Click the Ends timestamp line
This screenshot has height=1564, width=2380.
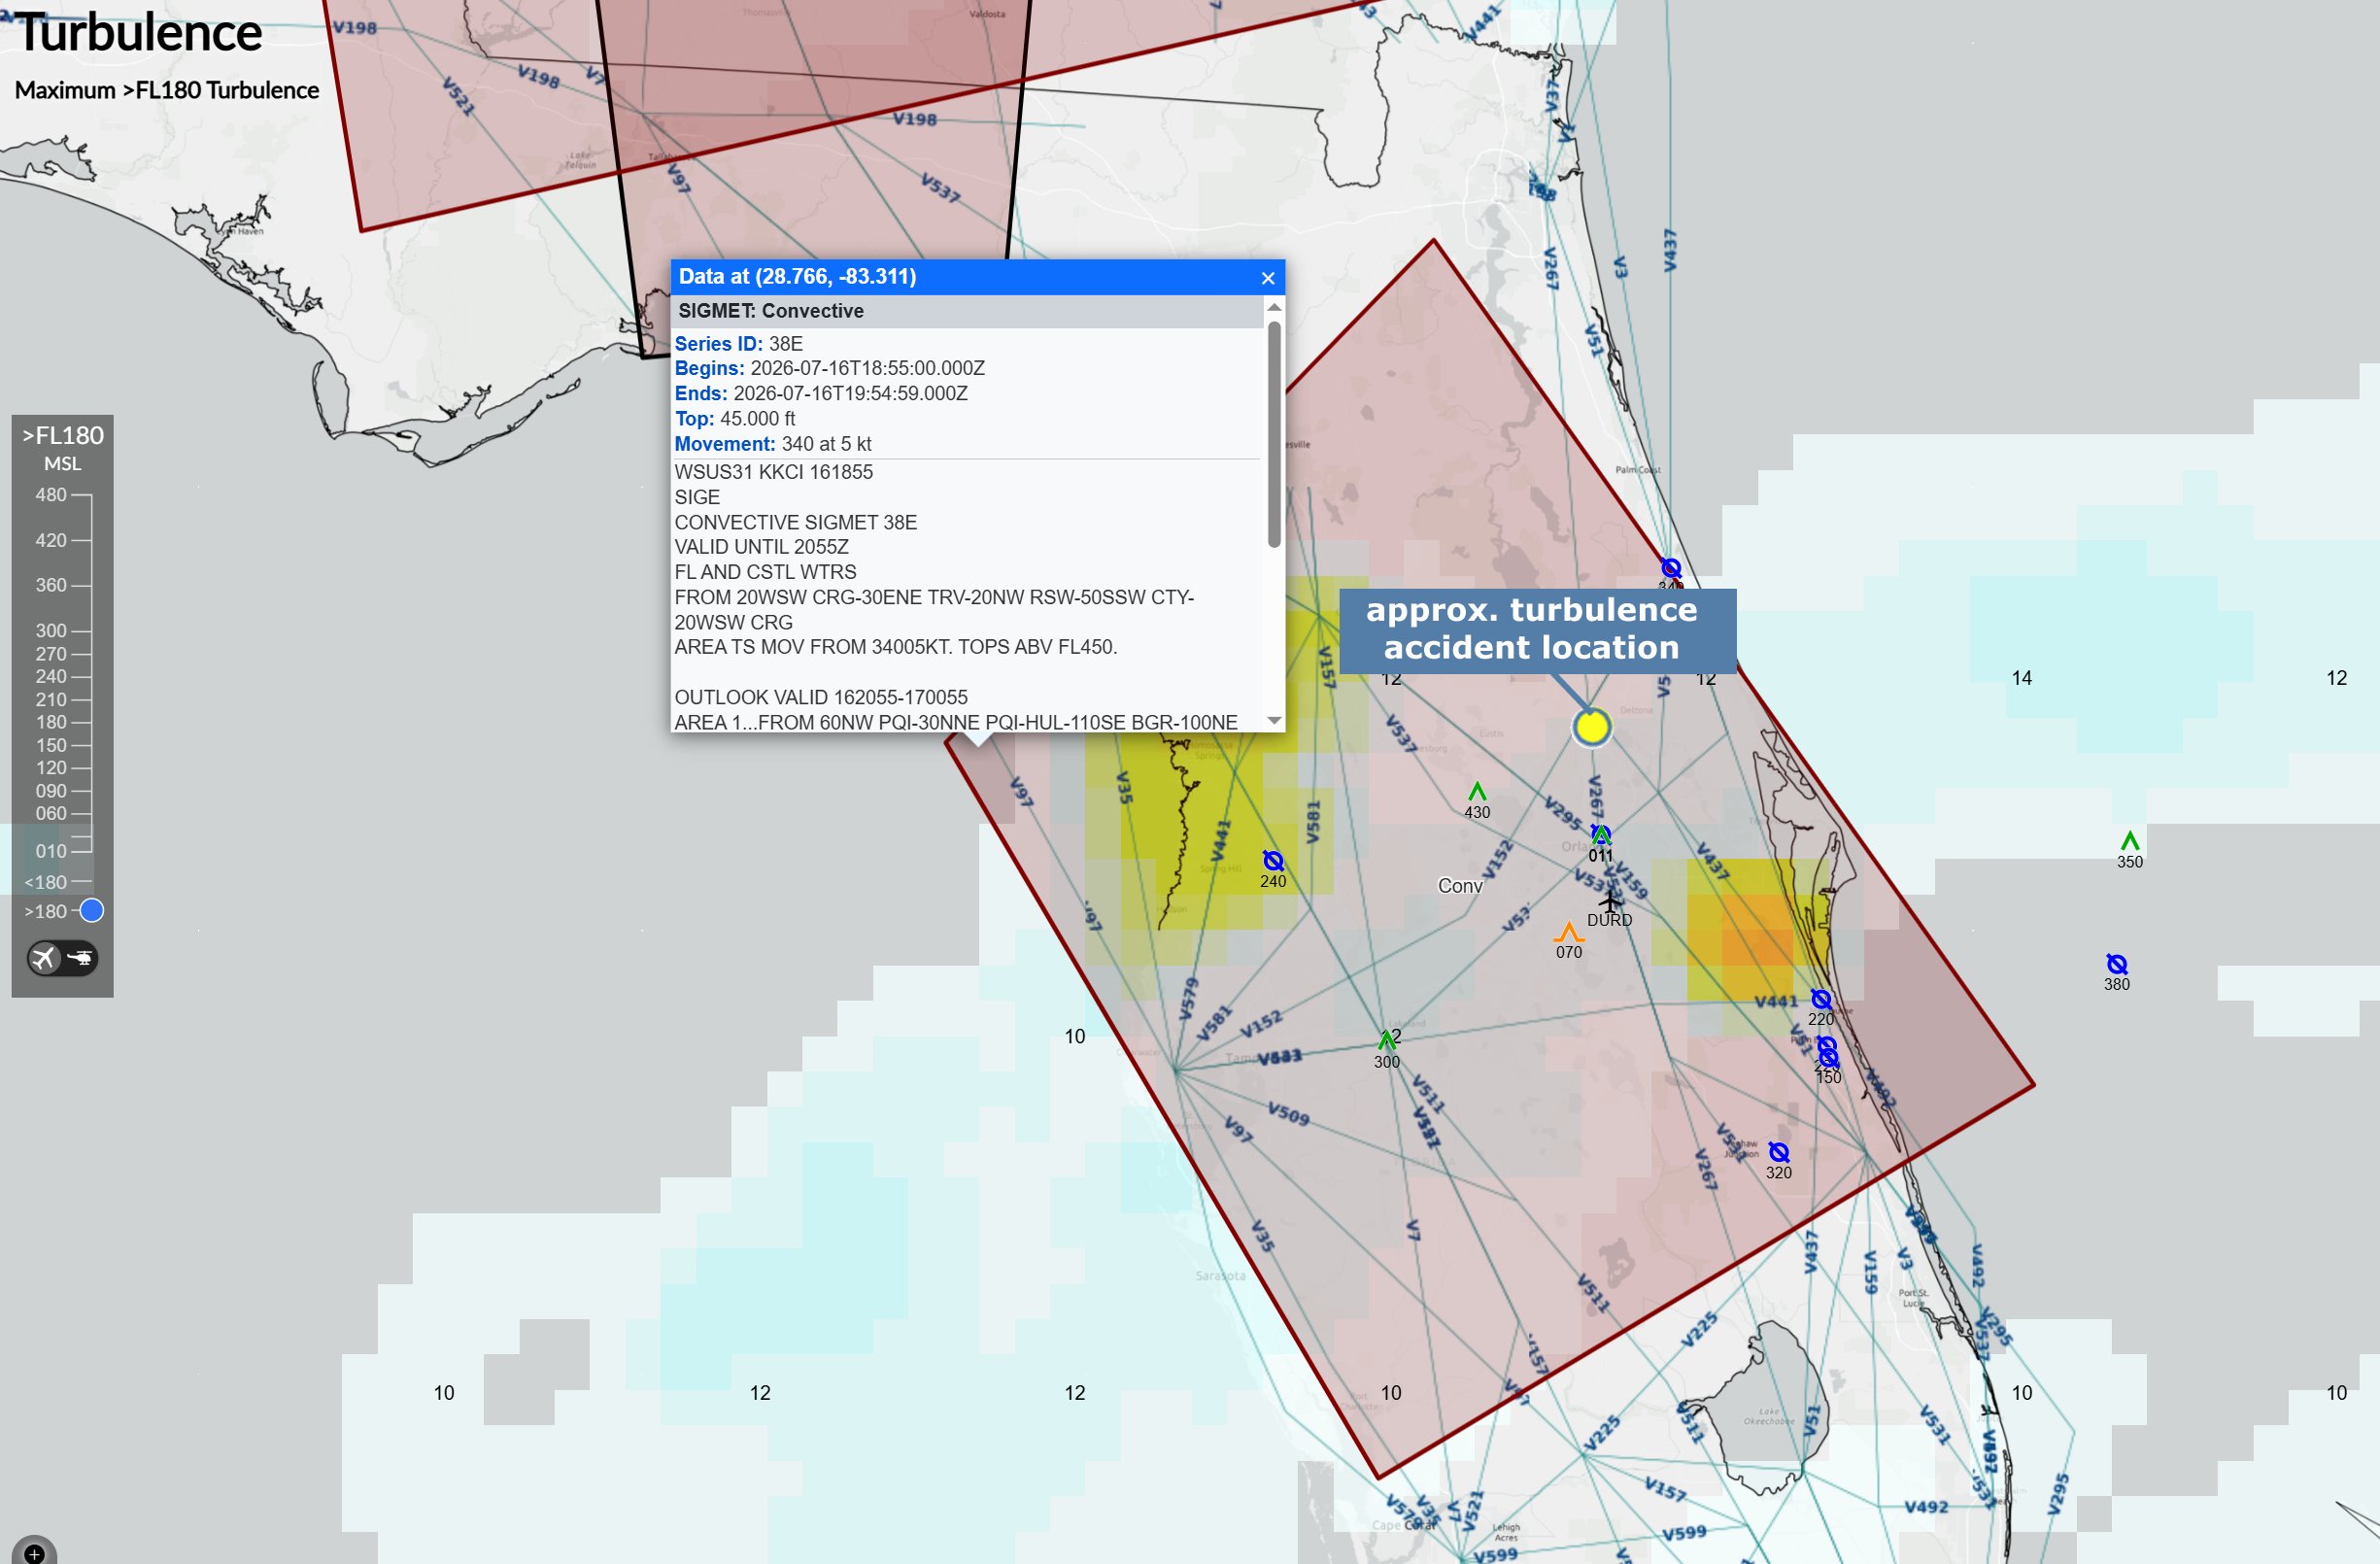(x=821, y=393)
